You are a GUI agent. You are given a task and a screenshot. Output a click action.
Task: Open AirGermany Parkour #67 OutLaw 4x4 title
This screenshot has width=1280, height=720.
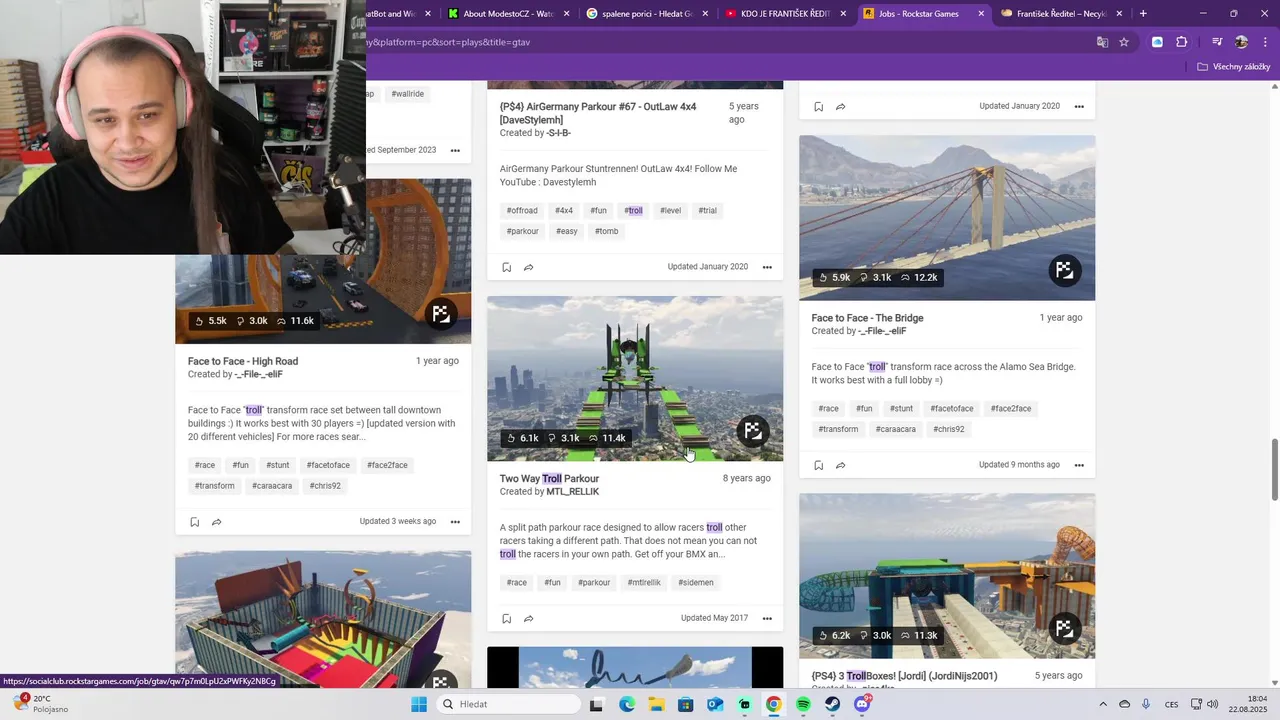(x=598, y=113)
